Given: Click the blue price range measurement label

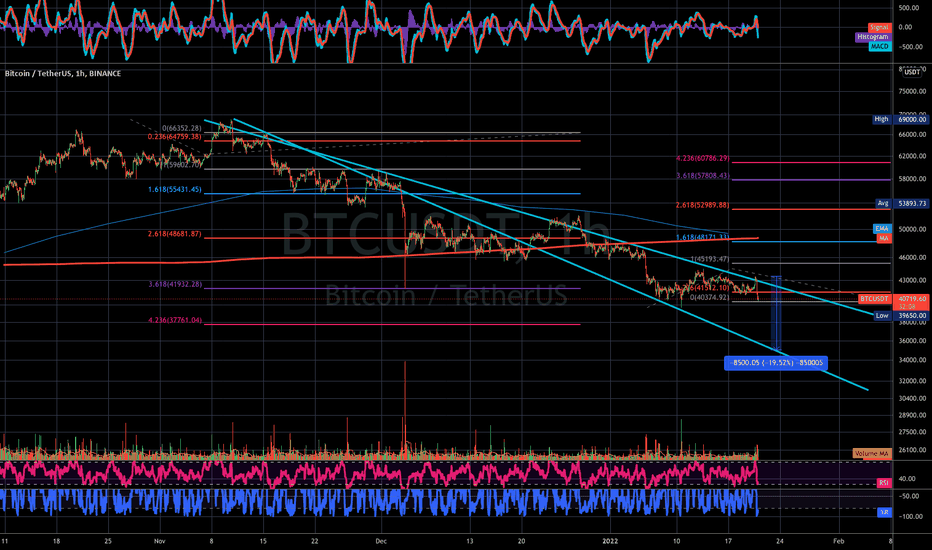Looking at the screenshot, I should tap(776, 363).
